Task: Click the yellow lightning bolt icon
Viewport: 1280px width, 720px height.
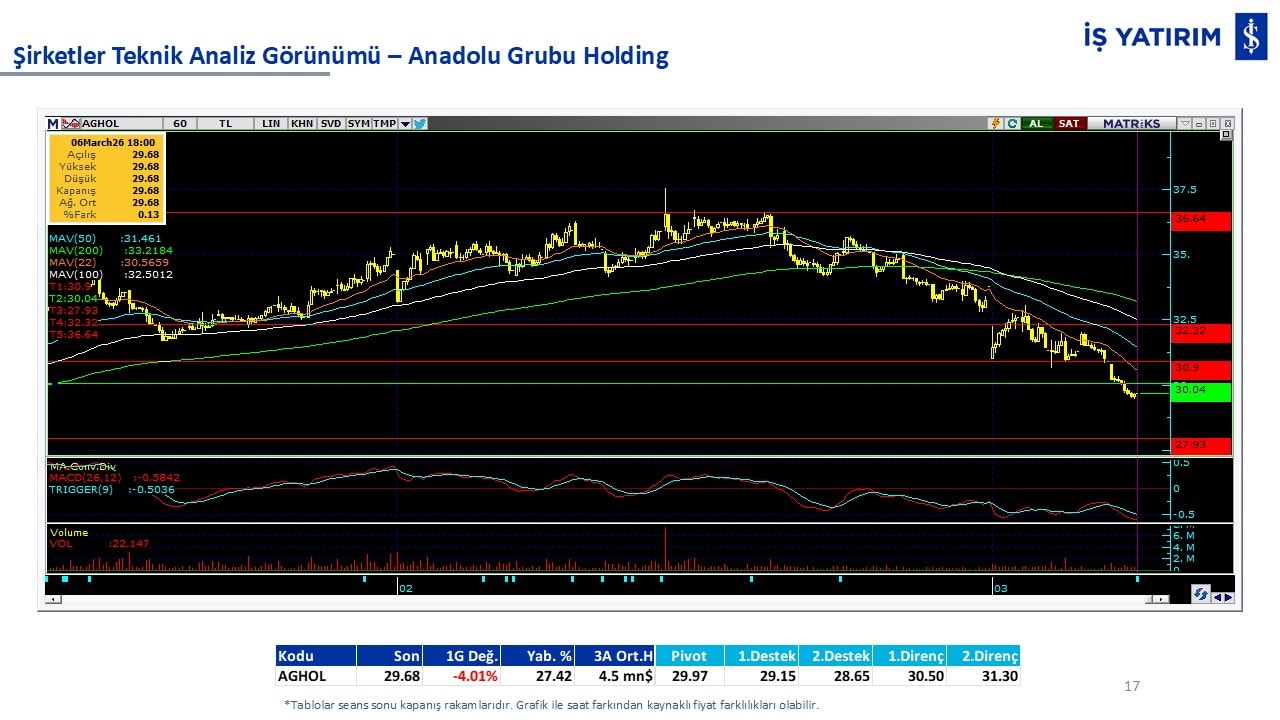Action: pyautogui.click(x=995, y=124)
